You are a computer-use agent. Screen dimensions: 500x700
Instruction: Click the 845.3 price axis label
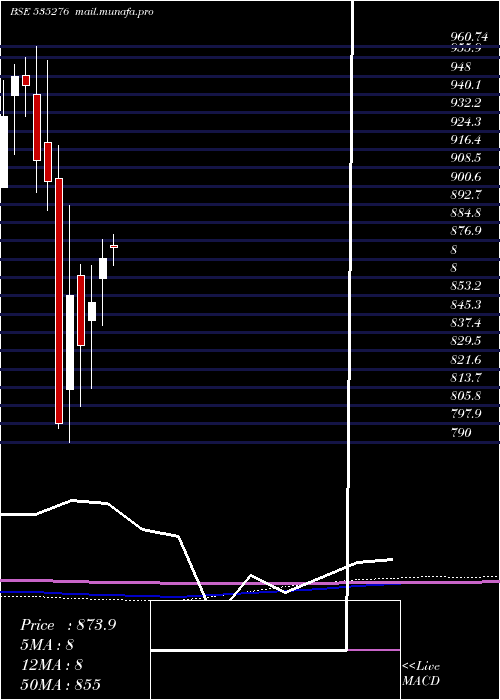[x=466, y=305]
